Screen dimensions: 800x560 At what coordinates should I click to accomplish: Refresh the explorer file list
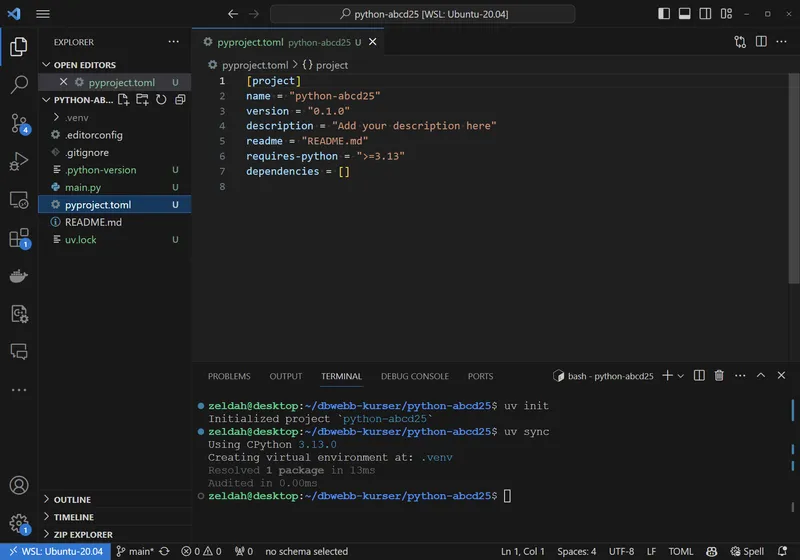tap(161, 99)
